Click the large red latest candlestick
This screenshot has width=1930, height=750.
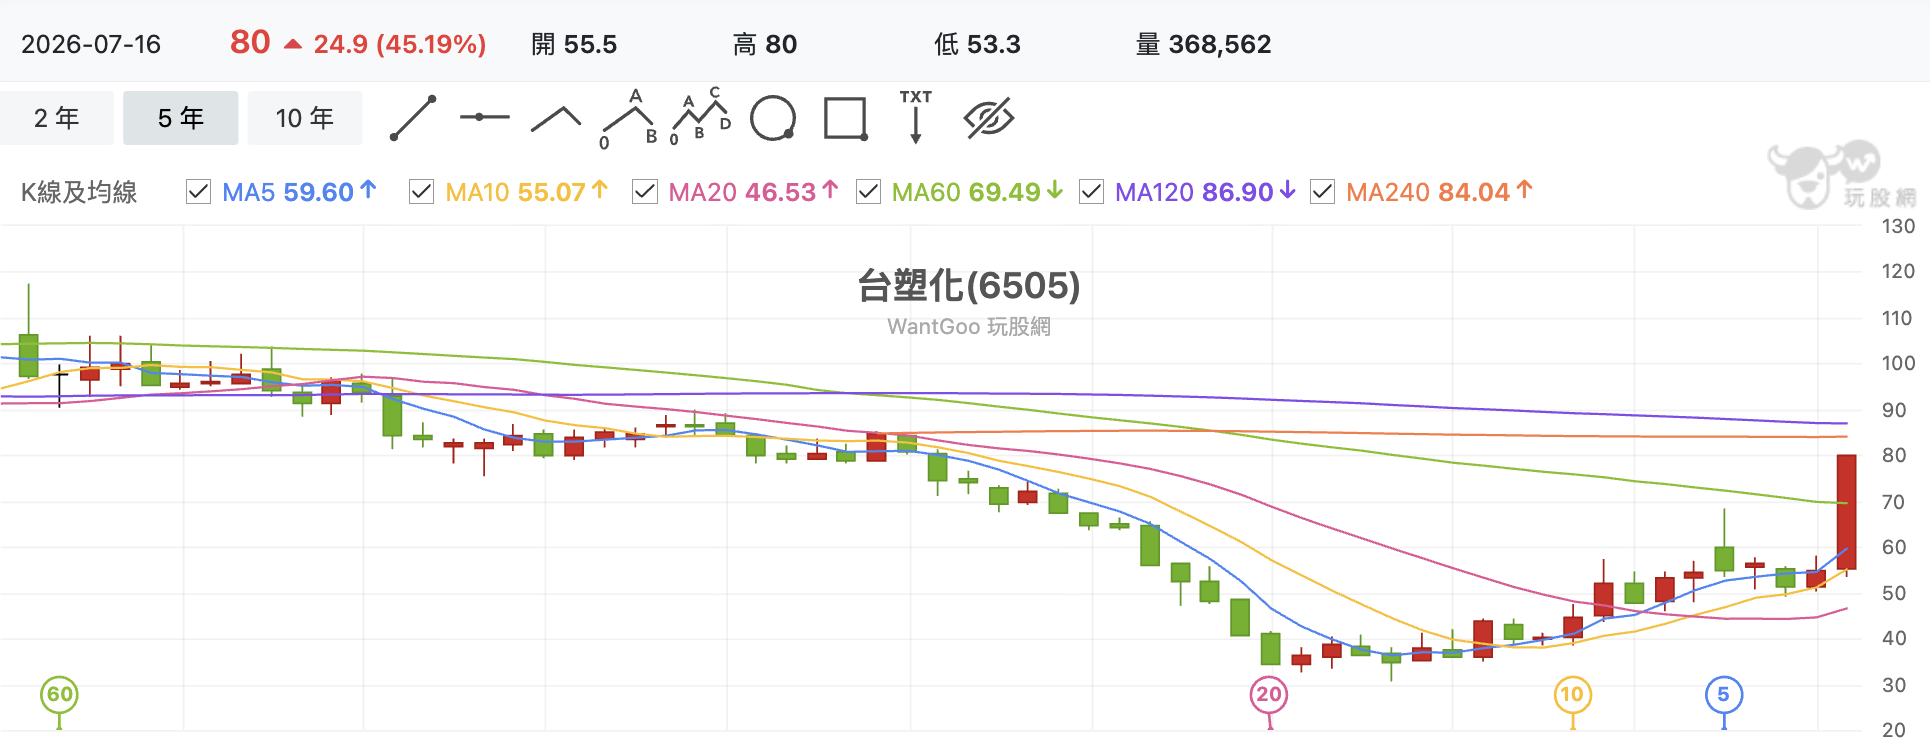pos(1846,512)
